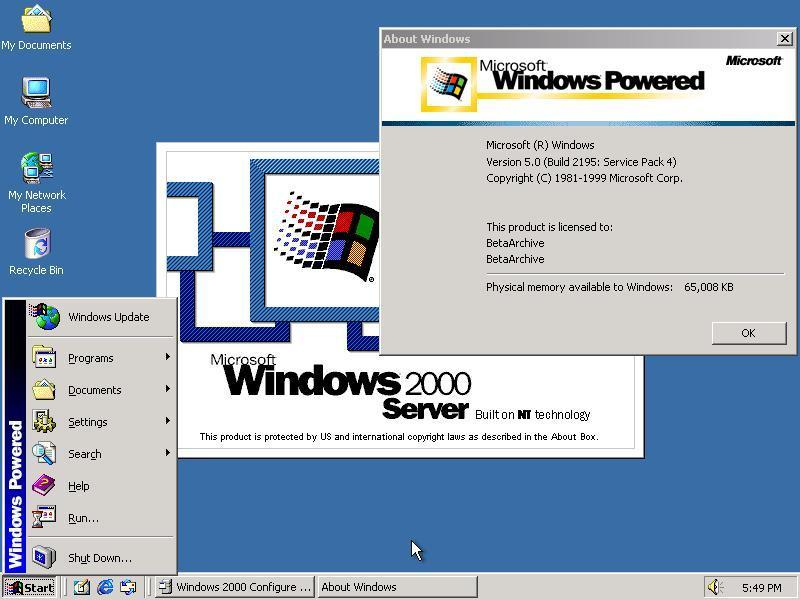
Task: Click the 65,008 KB memory value
Action: click(x=709, y=287)
